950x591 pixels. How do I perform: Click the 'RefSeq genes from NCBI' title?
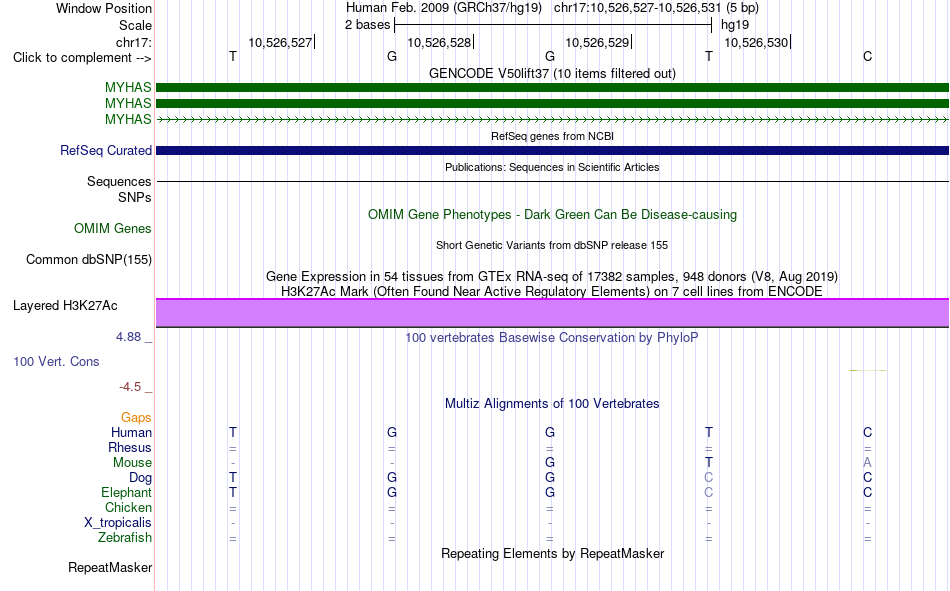552,136
